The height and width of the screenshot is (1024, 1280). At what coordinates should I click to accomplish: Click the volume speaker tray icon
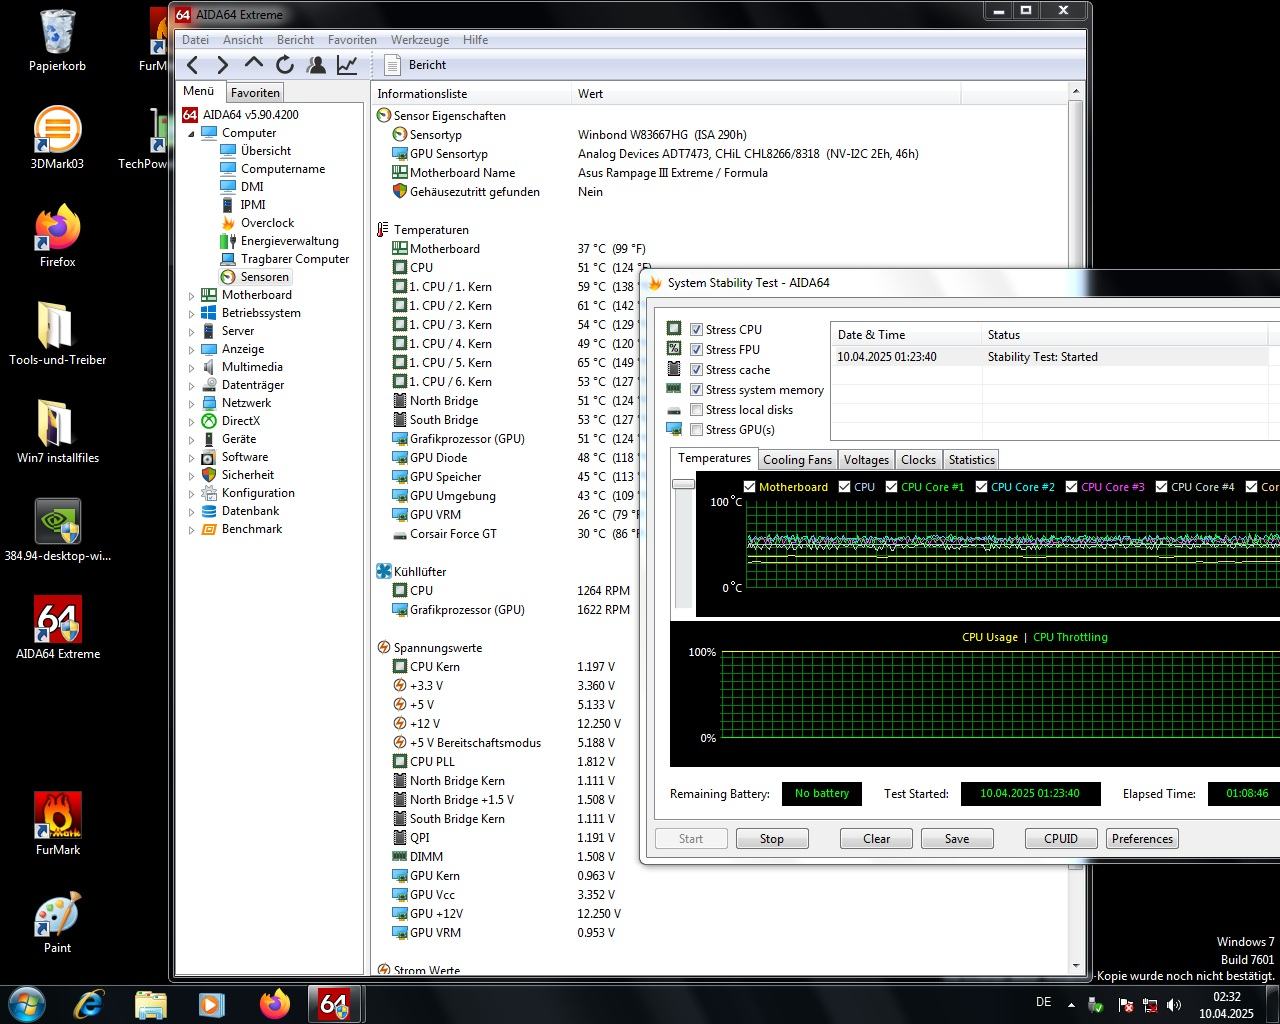1174,1005
